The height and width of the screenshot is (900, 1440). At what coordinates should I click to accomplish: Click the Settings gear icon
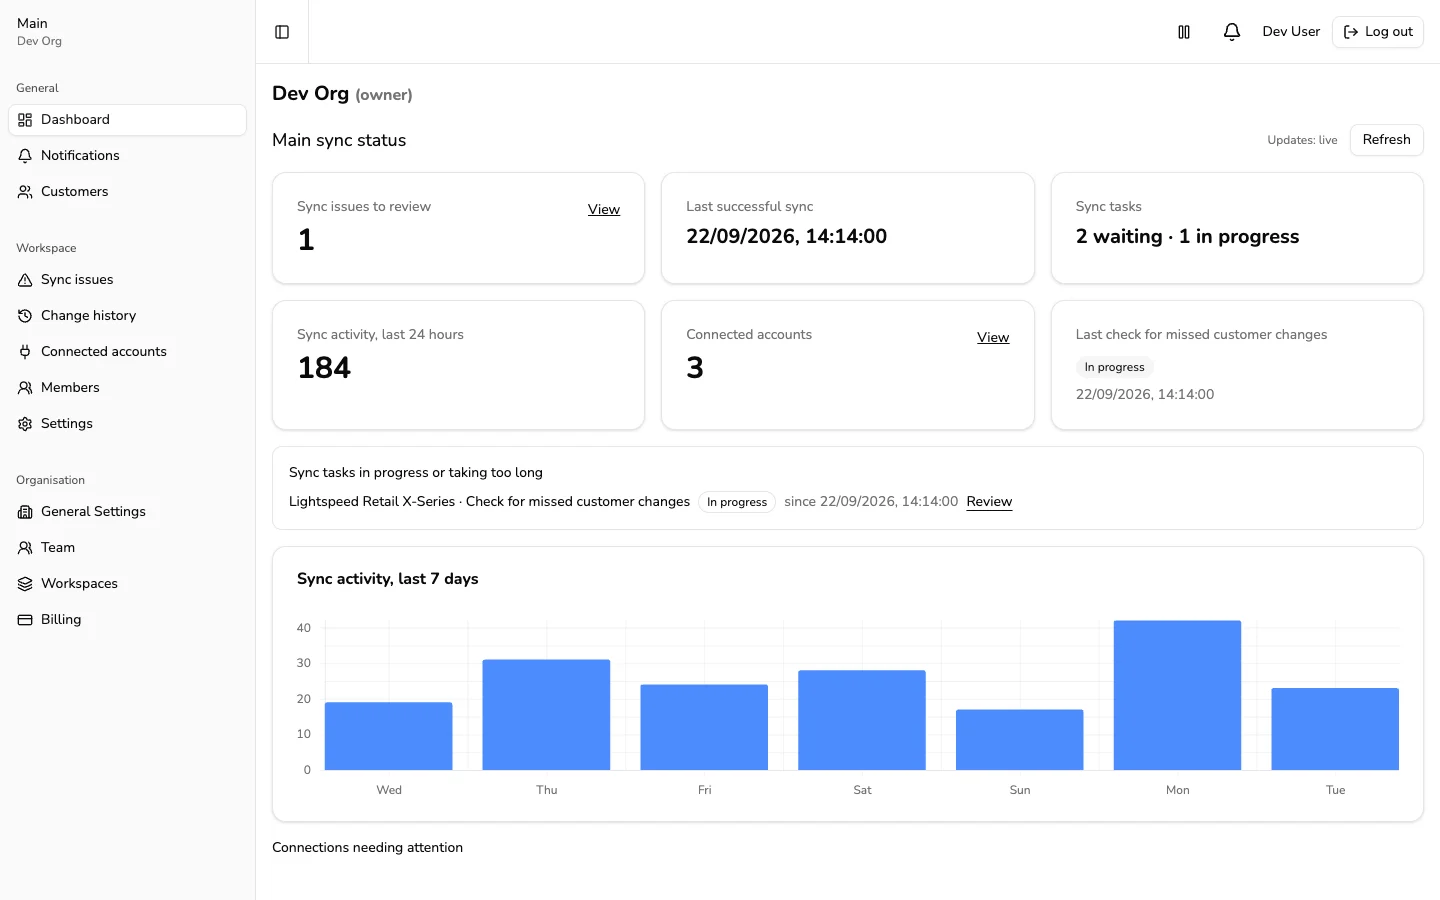(25, 424)
